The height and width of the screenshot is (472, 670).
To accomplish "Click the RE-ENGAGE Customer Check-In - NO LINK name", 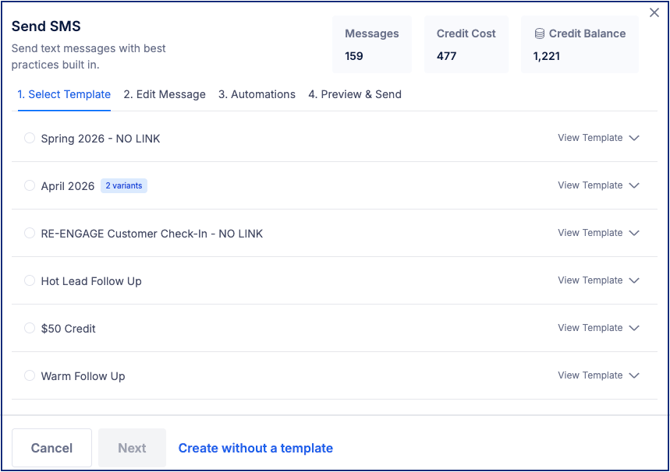I will coord(152,234).
